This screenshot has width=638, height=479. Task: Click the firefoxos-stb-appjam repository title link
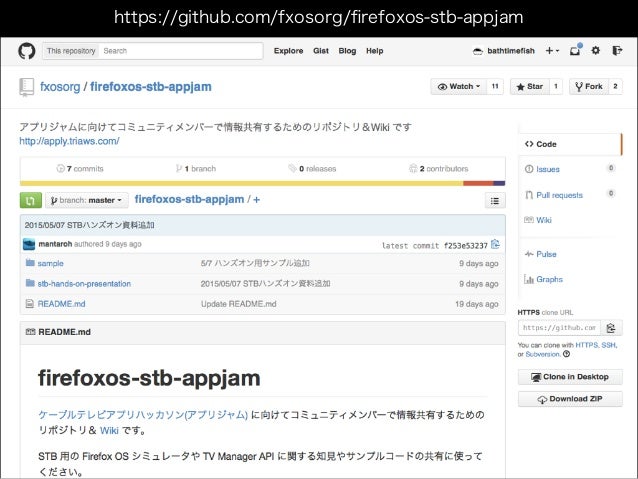point(151,87)
